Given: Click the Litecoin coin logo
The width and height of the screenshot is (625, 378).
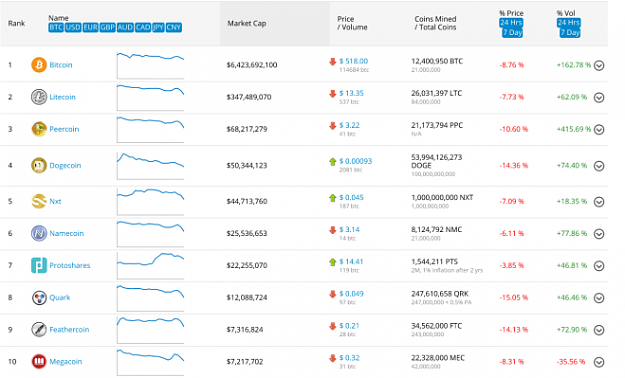Looking at the screenshot, I should click(39, 97).
